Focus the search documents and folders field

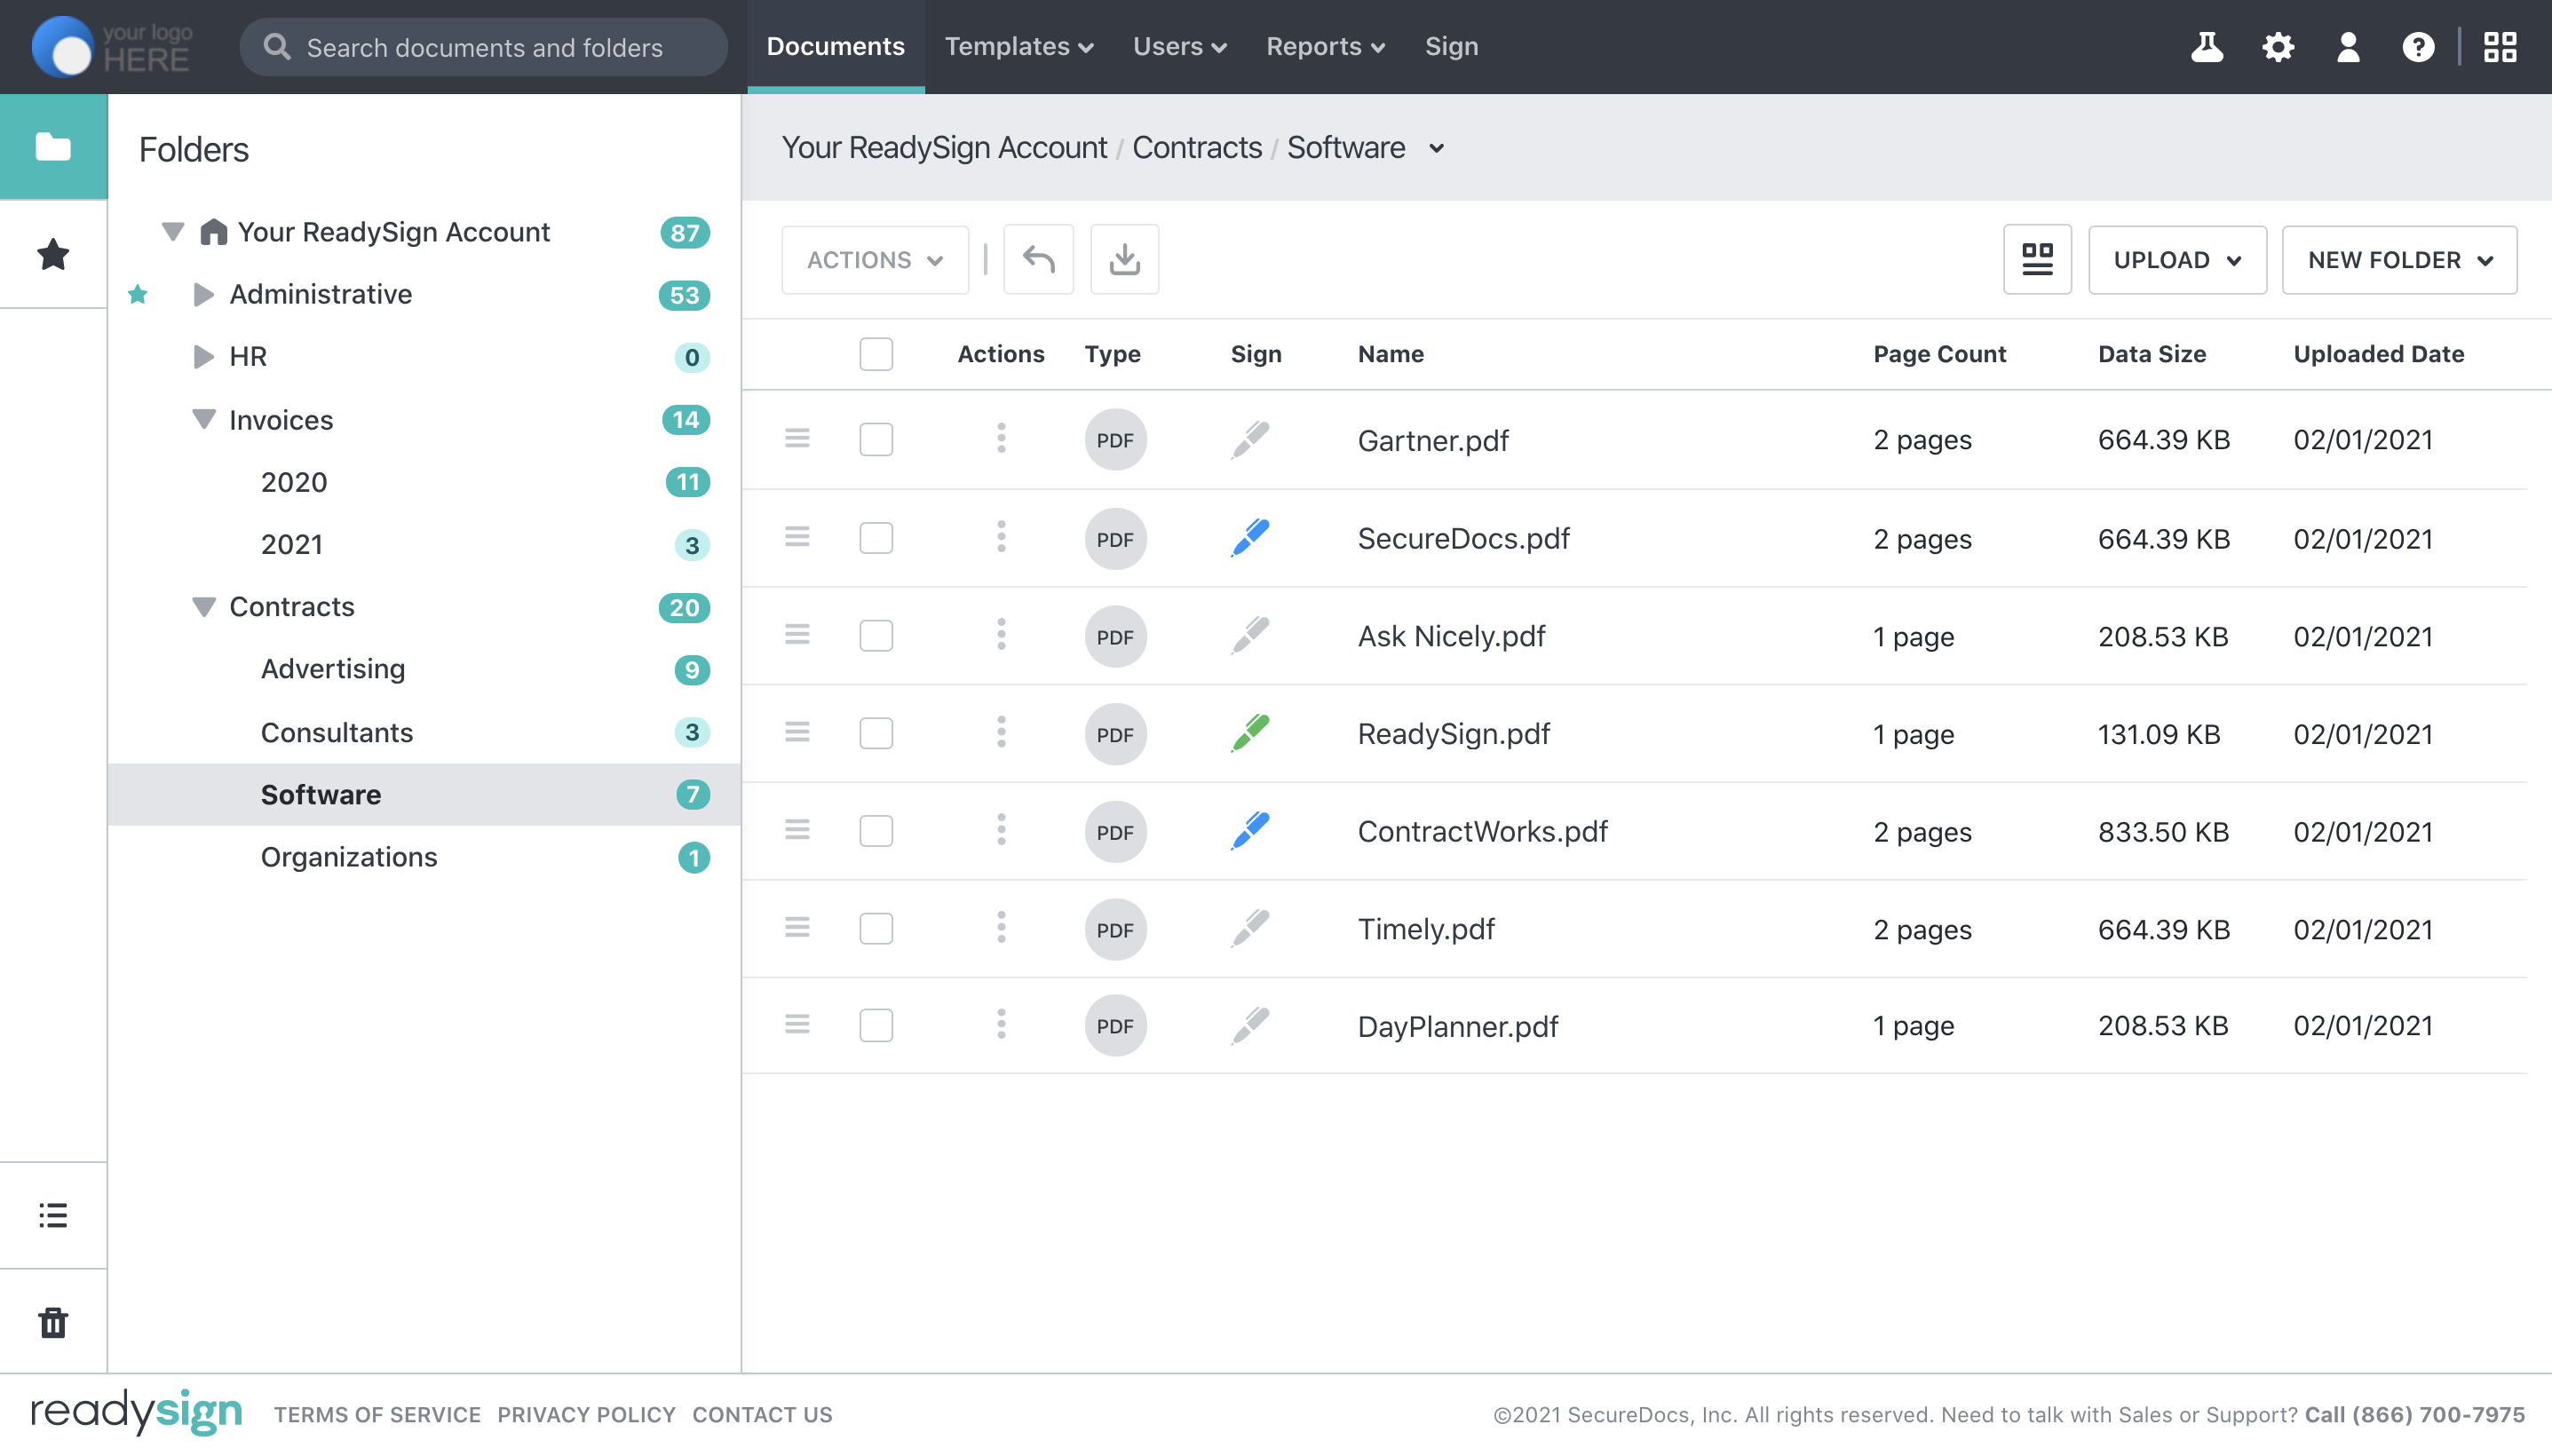[x=484, y=47]
